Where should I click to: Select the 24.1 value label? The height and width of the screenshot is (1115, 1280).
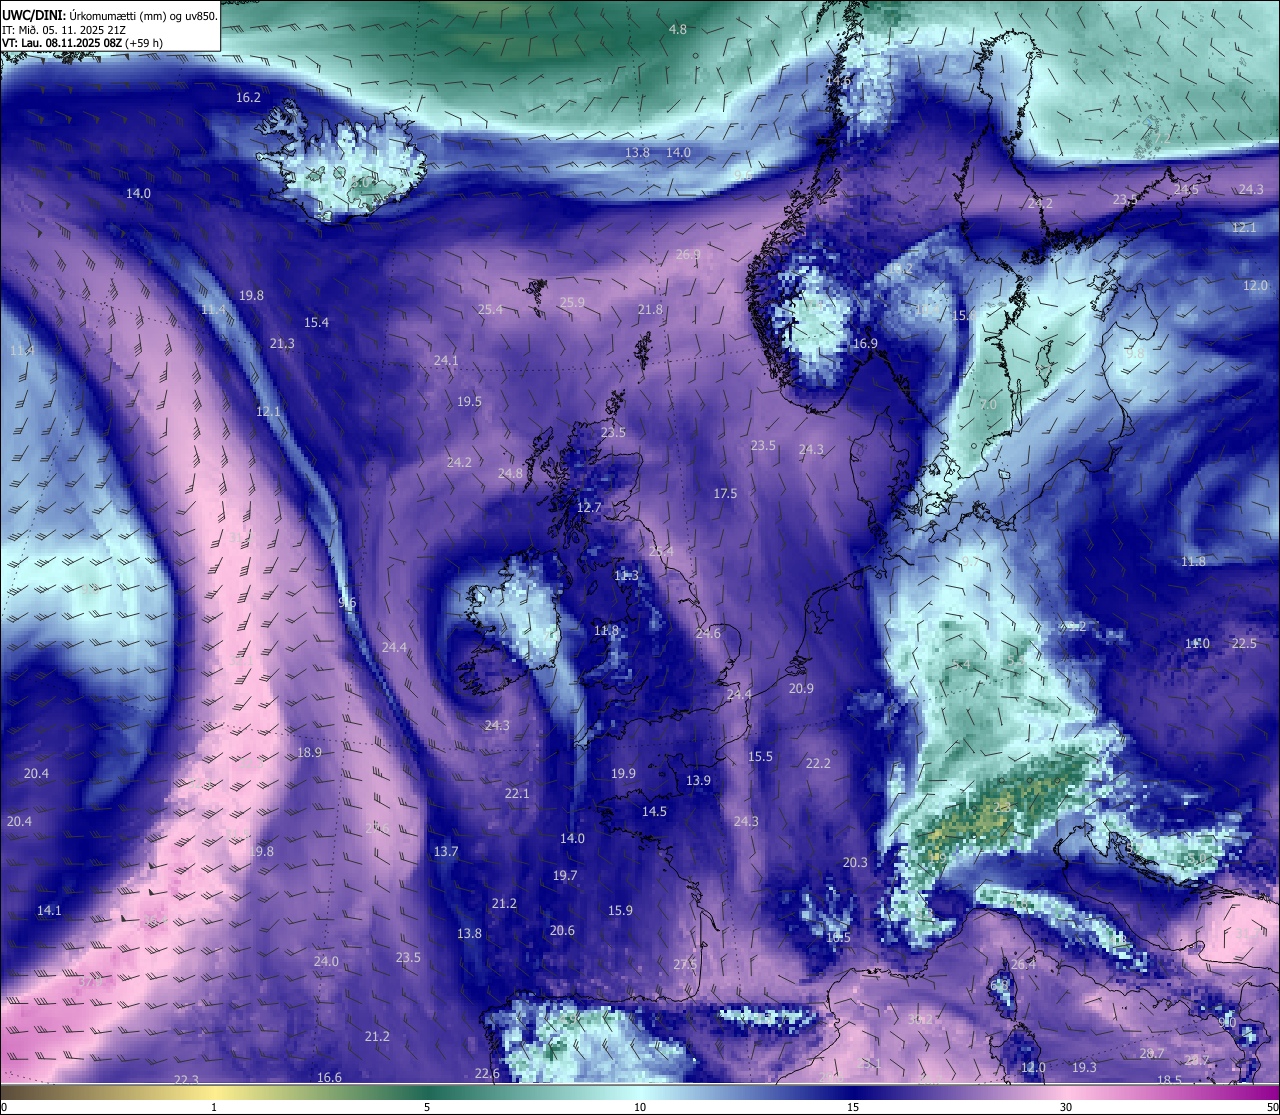coord(446,360)
